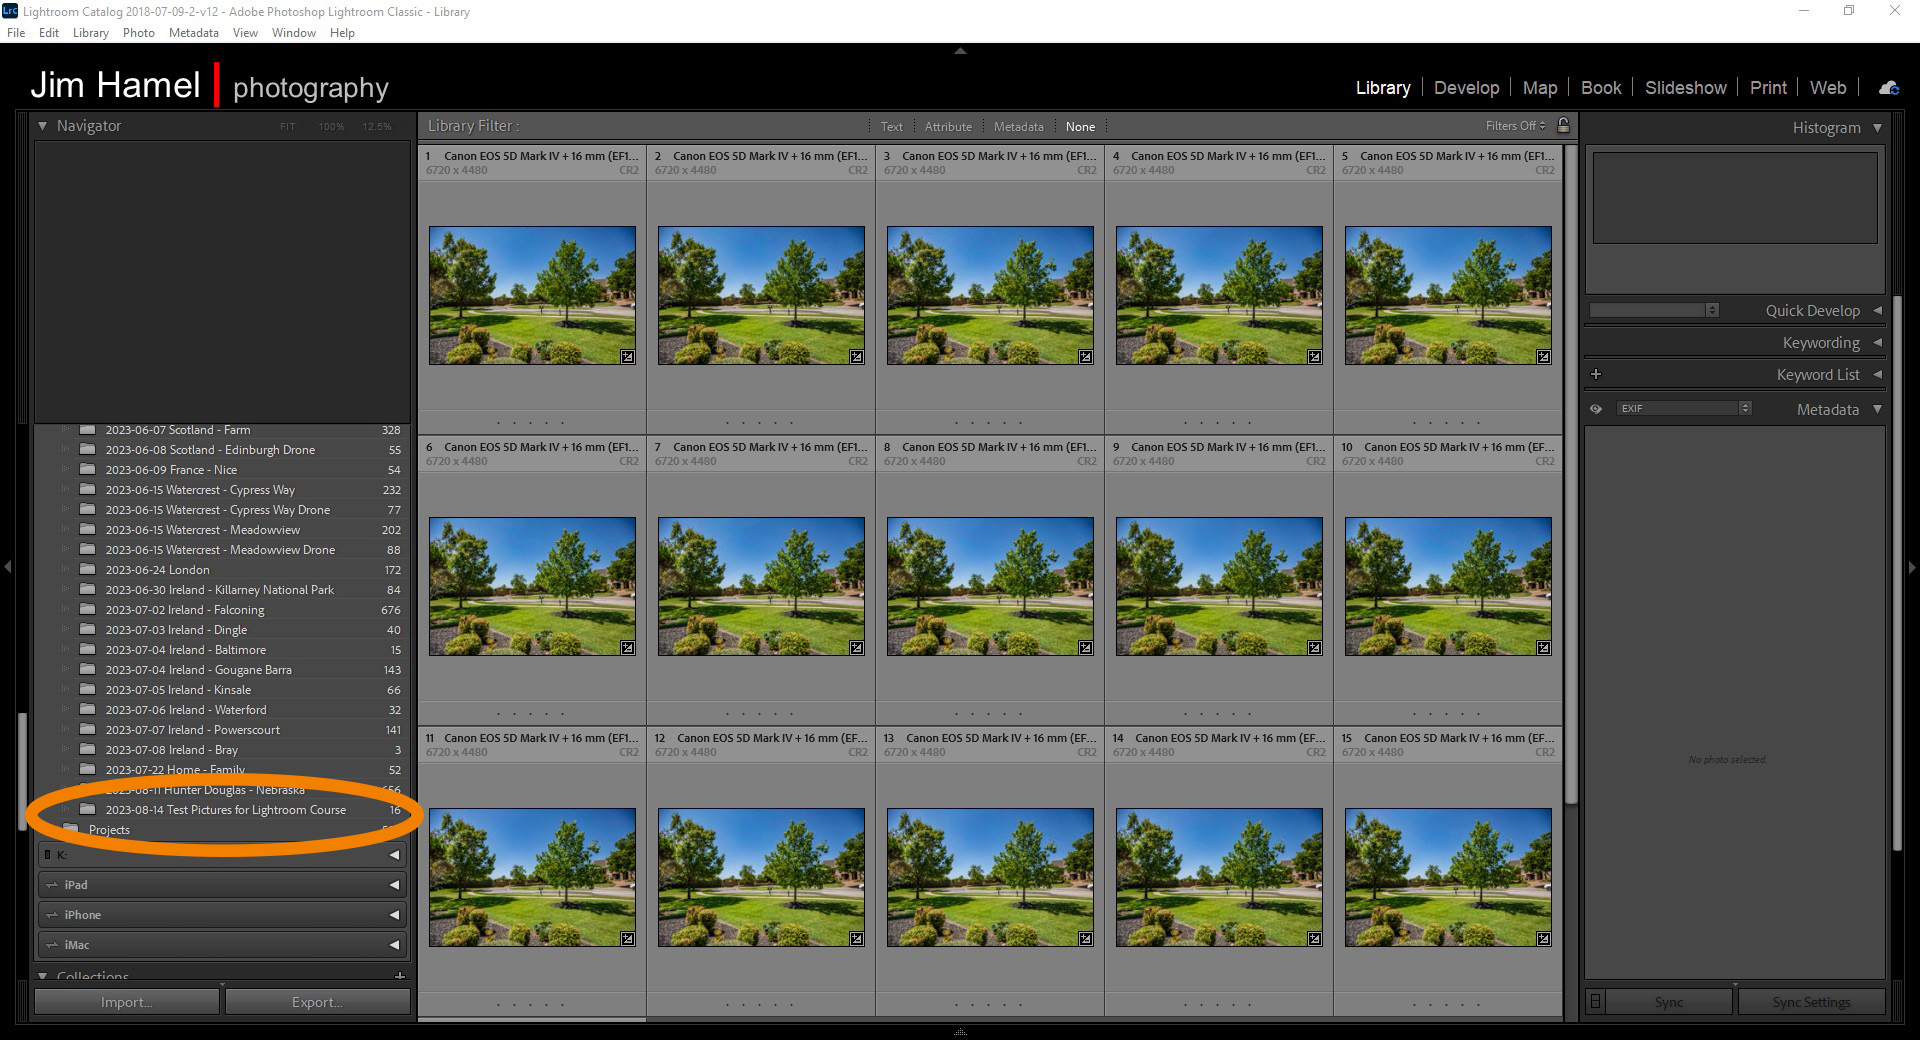1920x1040 pixels.
Task: Open the EXIF metadata view dropdown
Action: click(x=1746, y=408)
